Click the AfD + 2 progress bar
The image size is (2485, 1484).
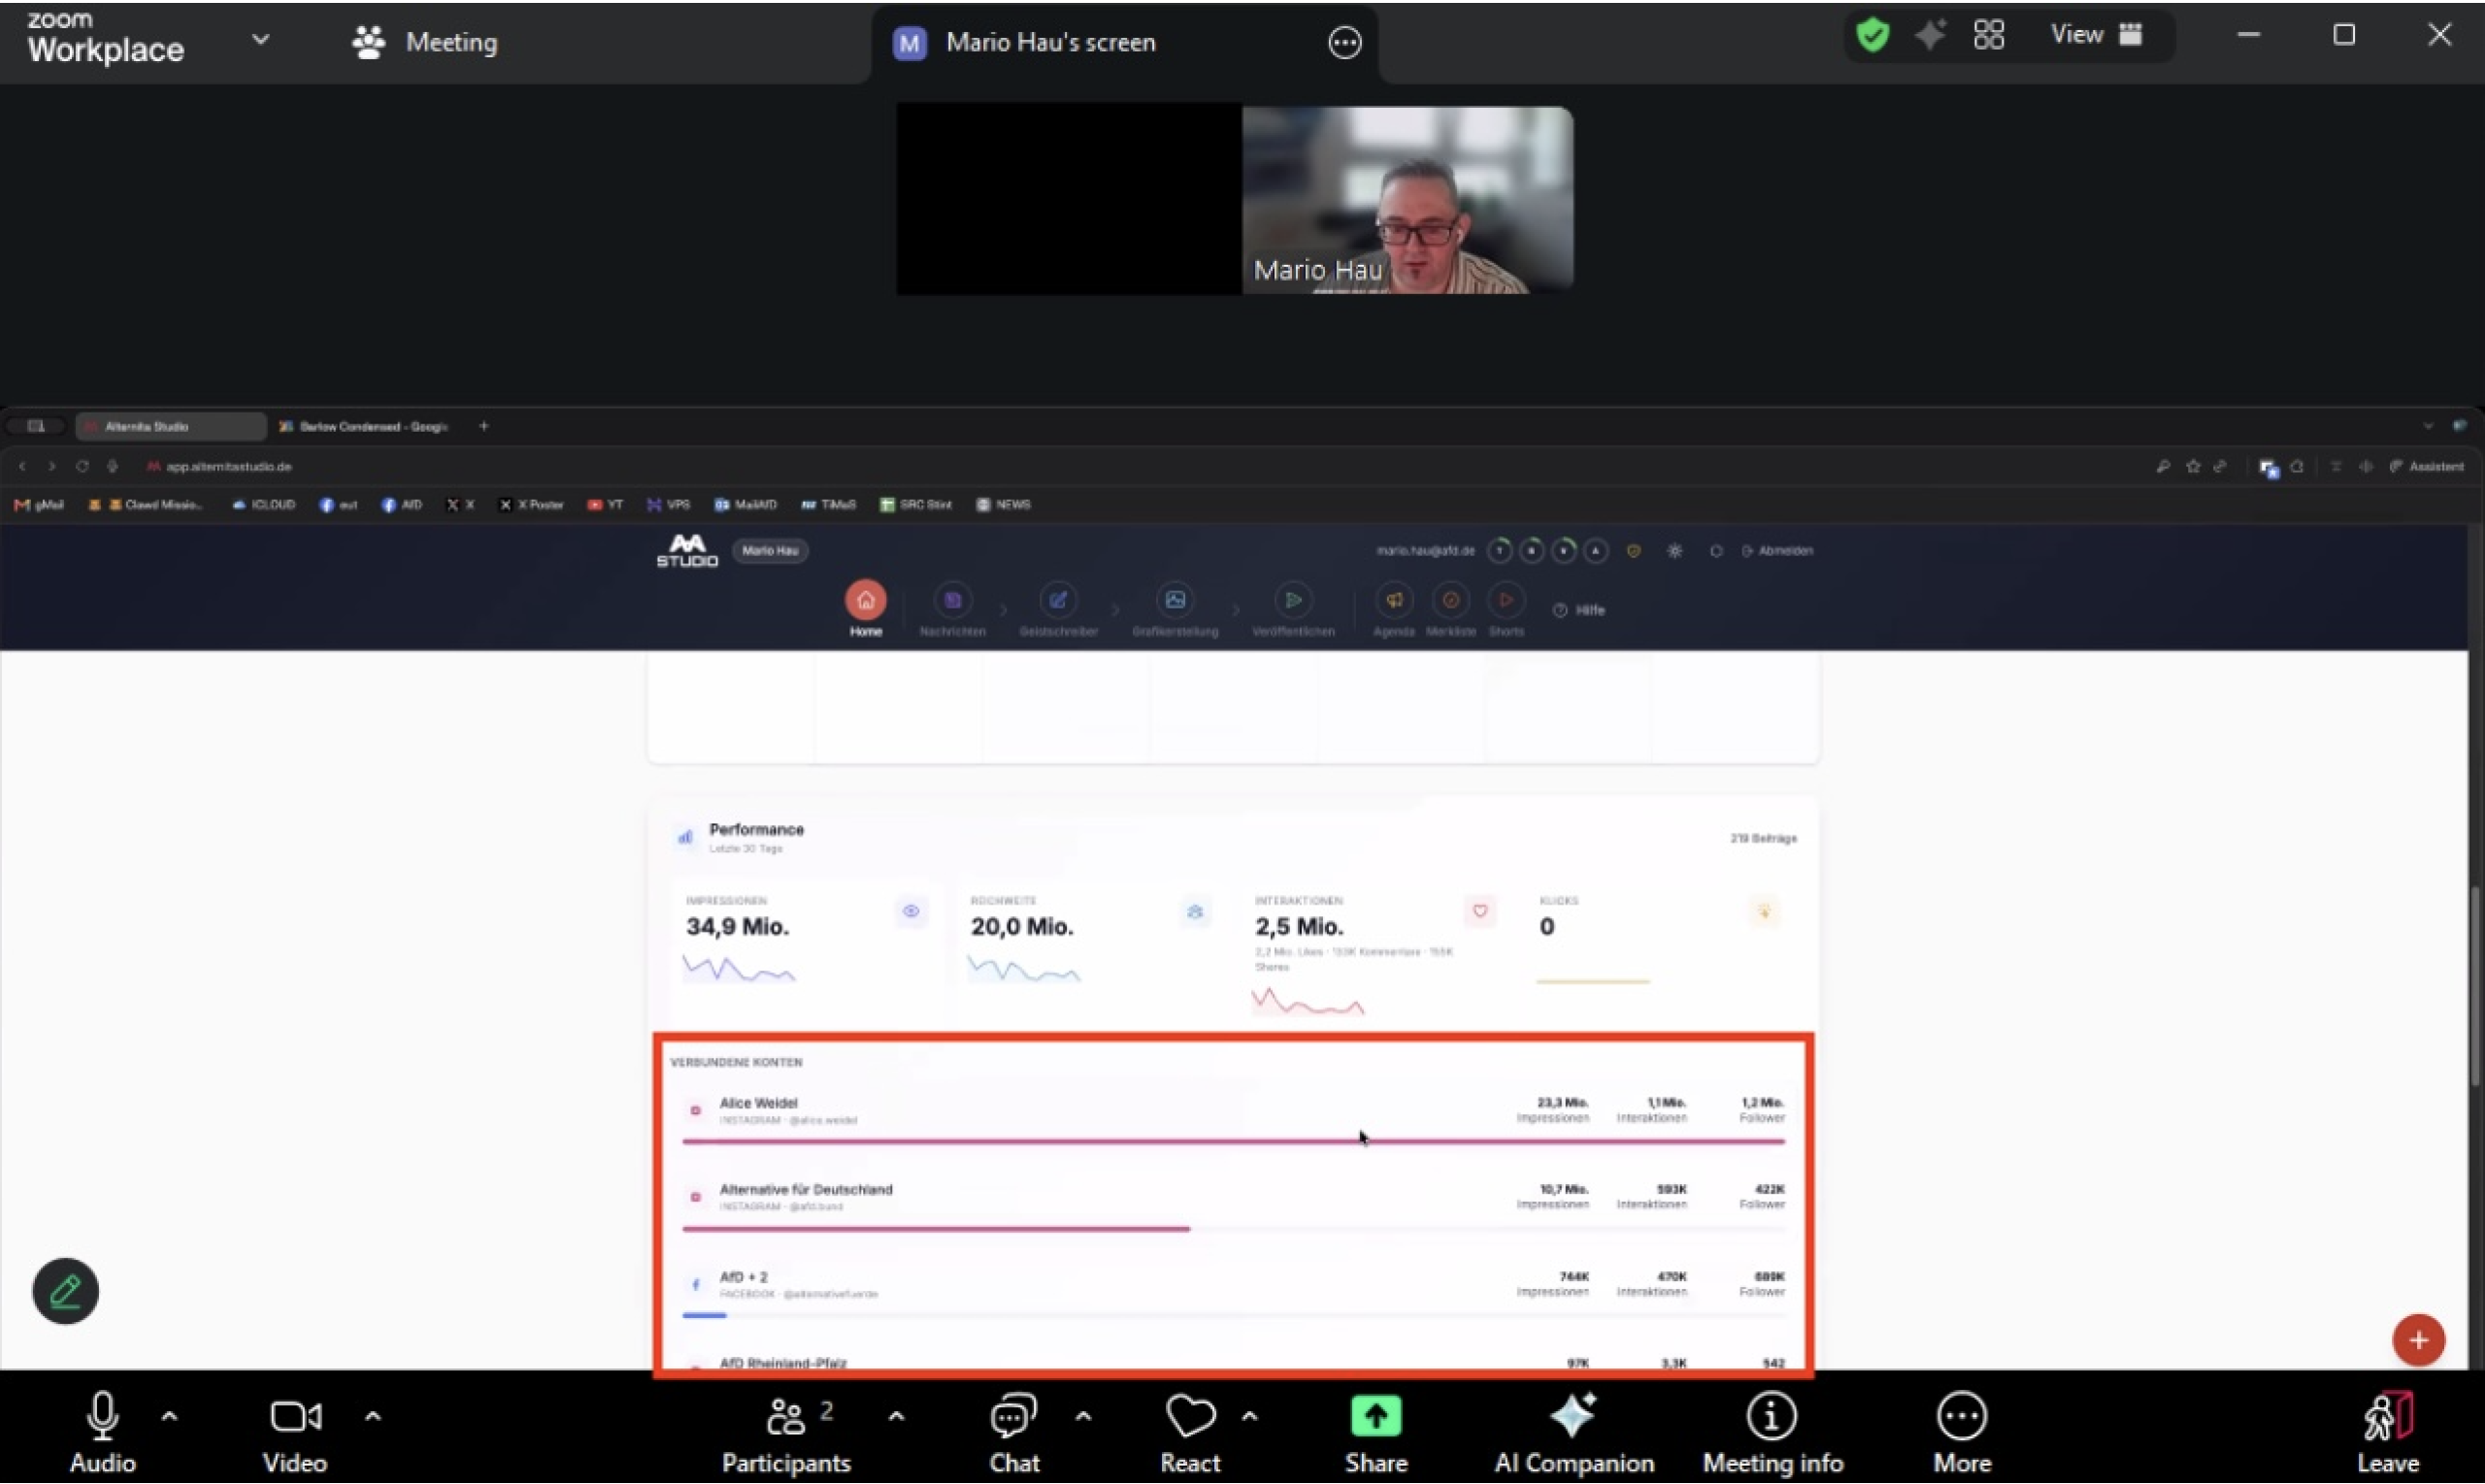coord(1233,1315)
